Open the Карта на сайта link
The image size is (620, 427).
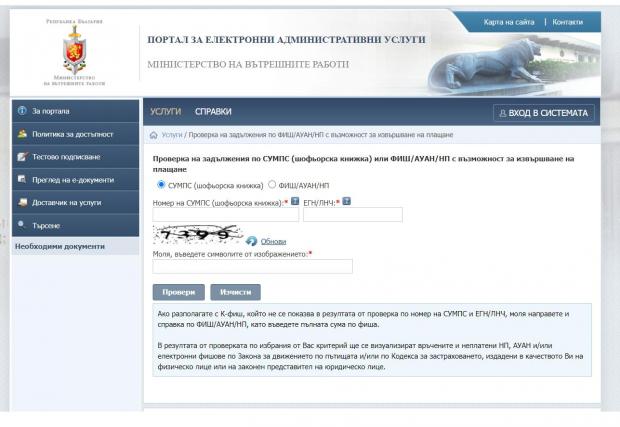(508, 22)
